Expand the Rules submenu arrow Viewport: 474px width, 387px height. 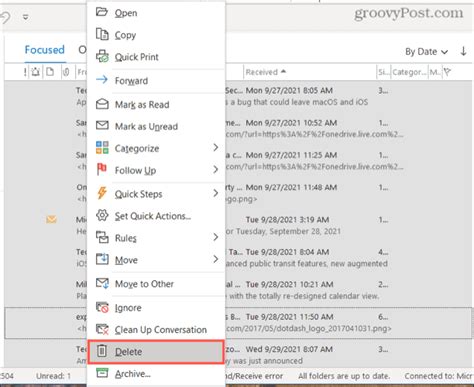tap(216, 237)
